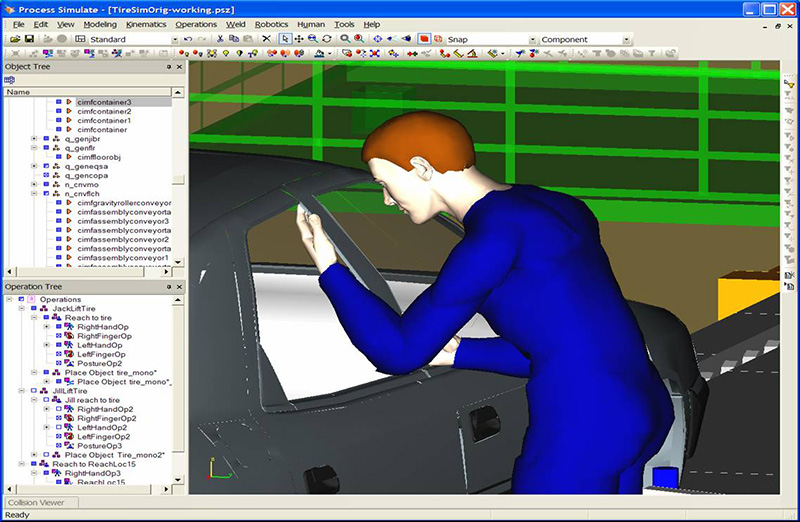Click the Delete X toolbar icon
The height and width of the screenshot is (522, 800).
266,39
